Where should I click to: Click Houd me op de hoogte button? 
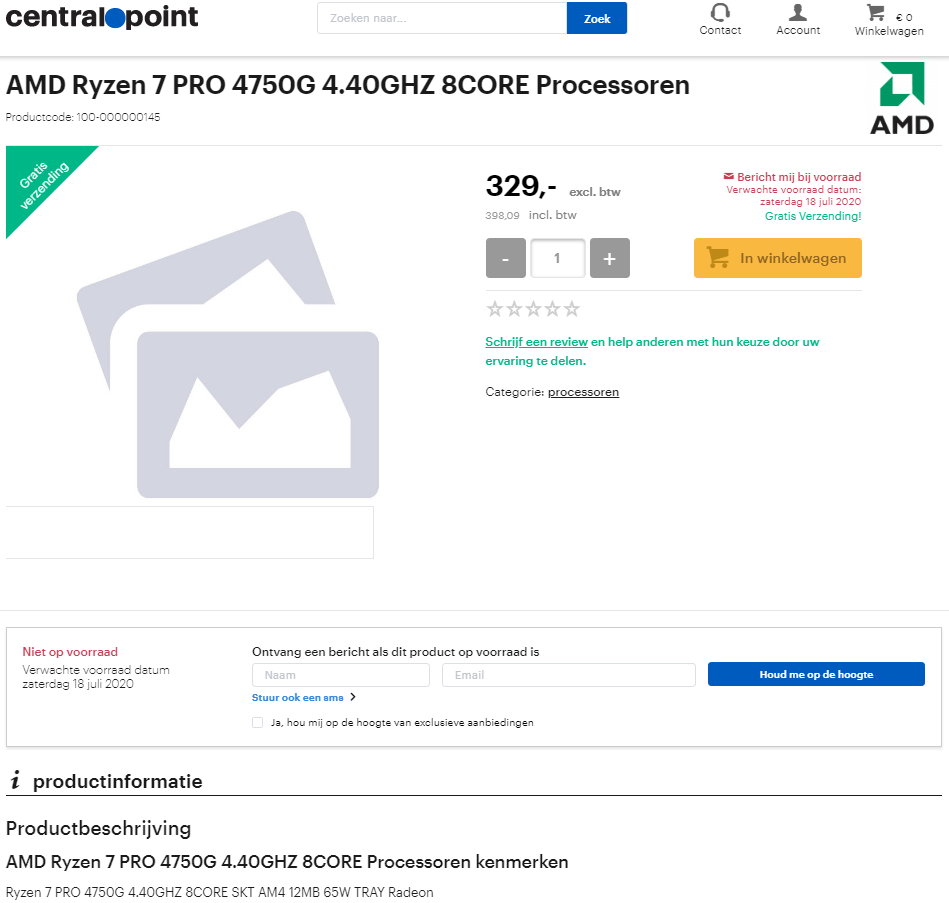(x=816, y=674)
